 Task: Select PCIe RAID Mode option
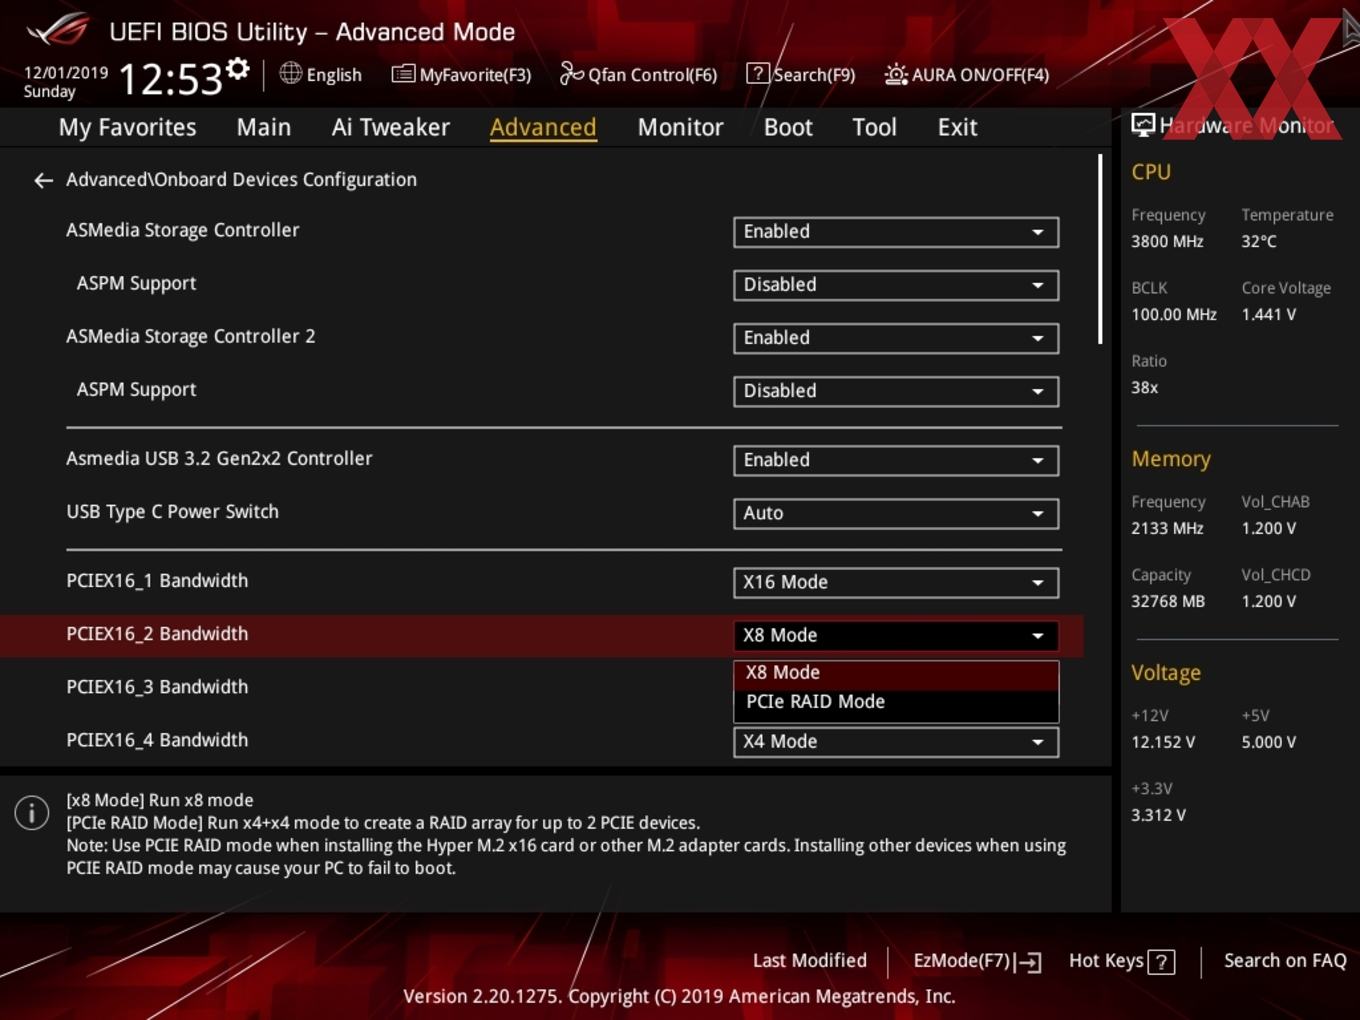[896, 702]
